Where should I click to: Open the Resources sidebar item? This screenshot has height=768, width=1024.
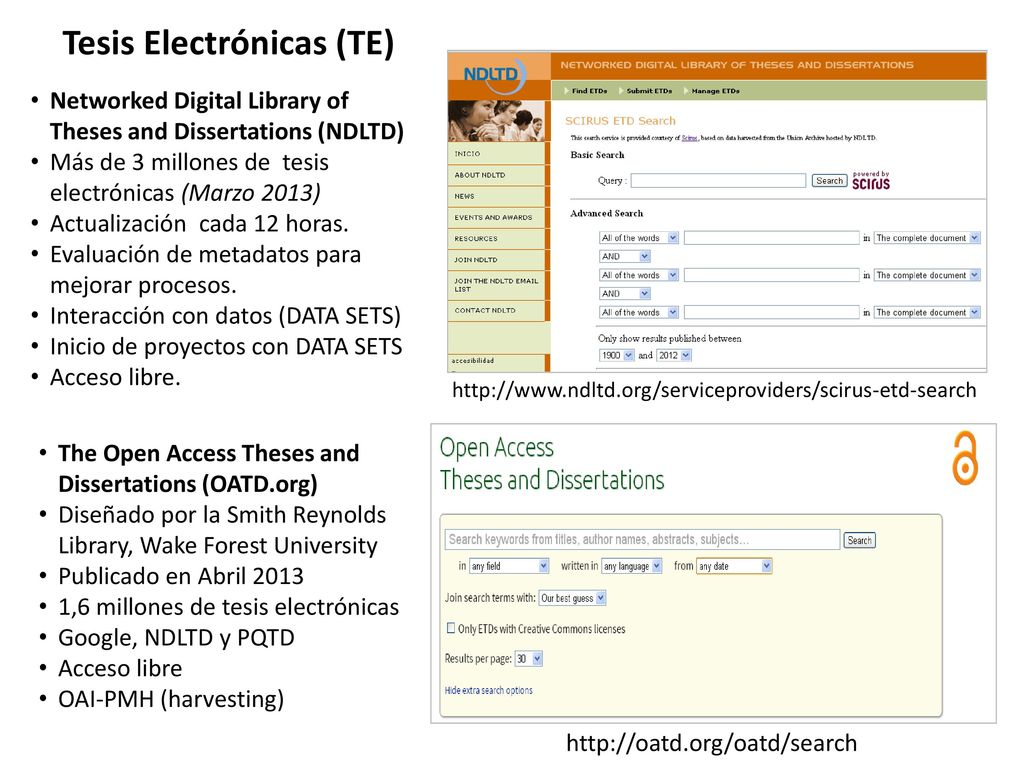[x=476, y=238]
